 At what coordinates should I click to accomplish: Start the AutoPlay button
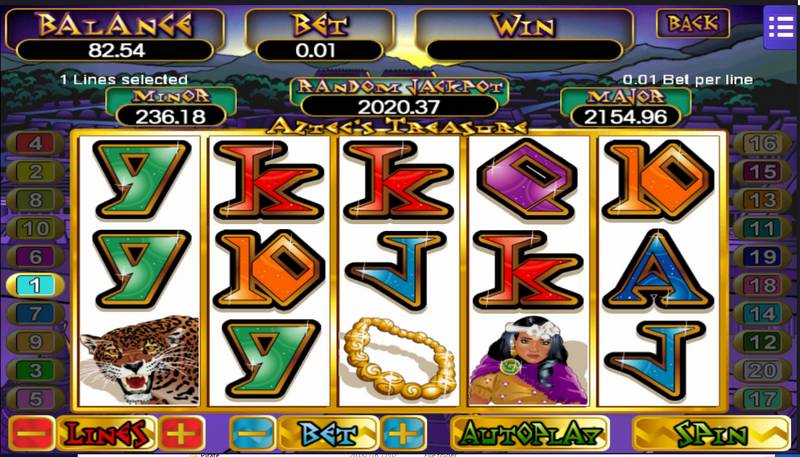point(530,435)
